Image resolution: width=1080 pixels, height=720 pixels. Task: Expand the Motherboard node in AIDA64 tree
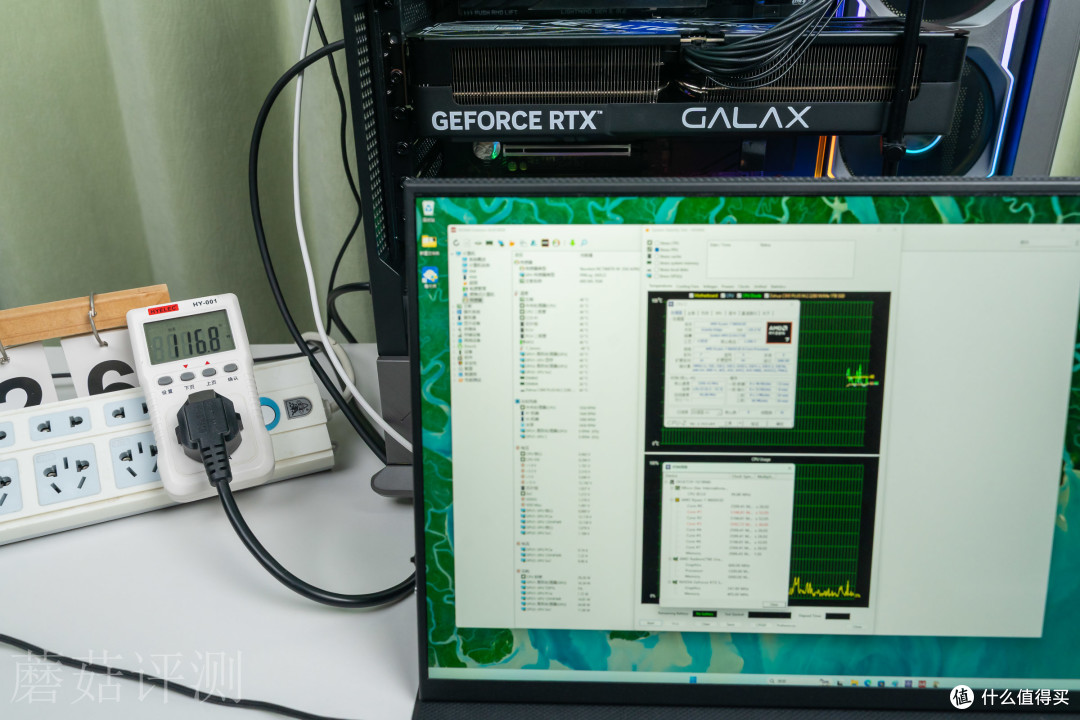pos(454,306)
